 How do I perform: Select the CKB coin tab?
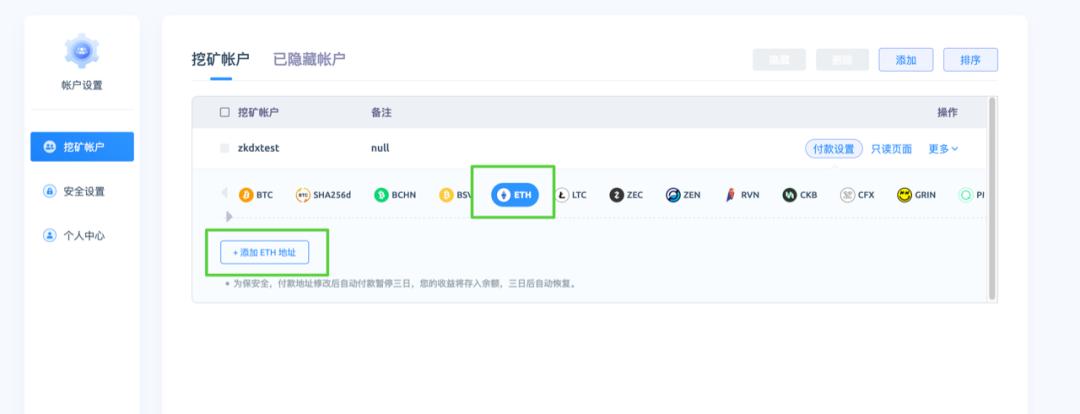[x=800, y=195]
